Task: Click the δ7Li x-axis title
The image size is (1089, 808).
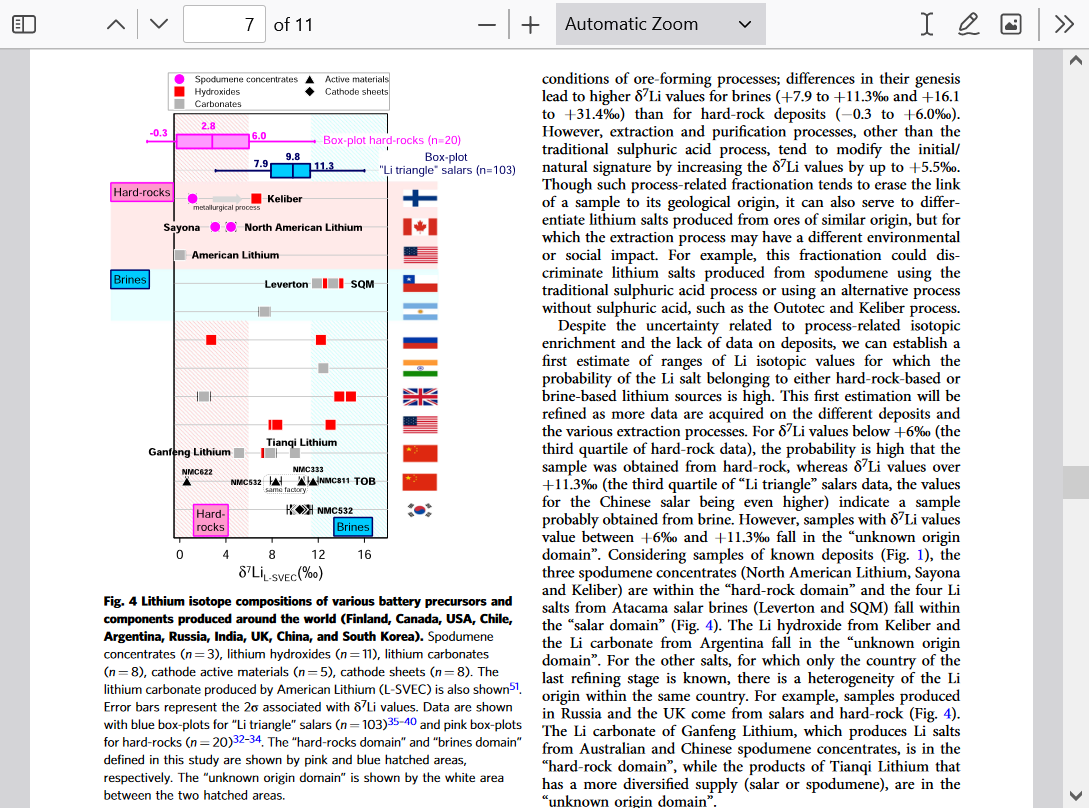Action: coord(281,573)
